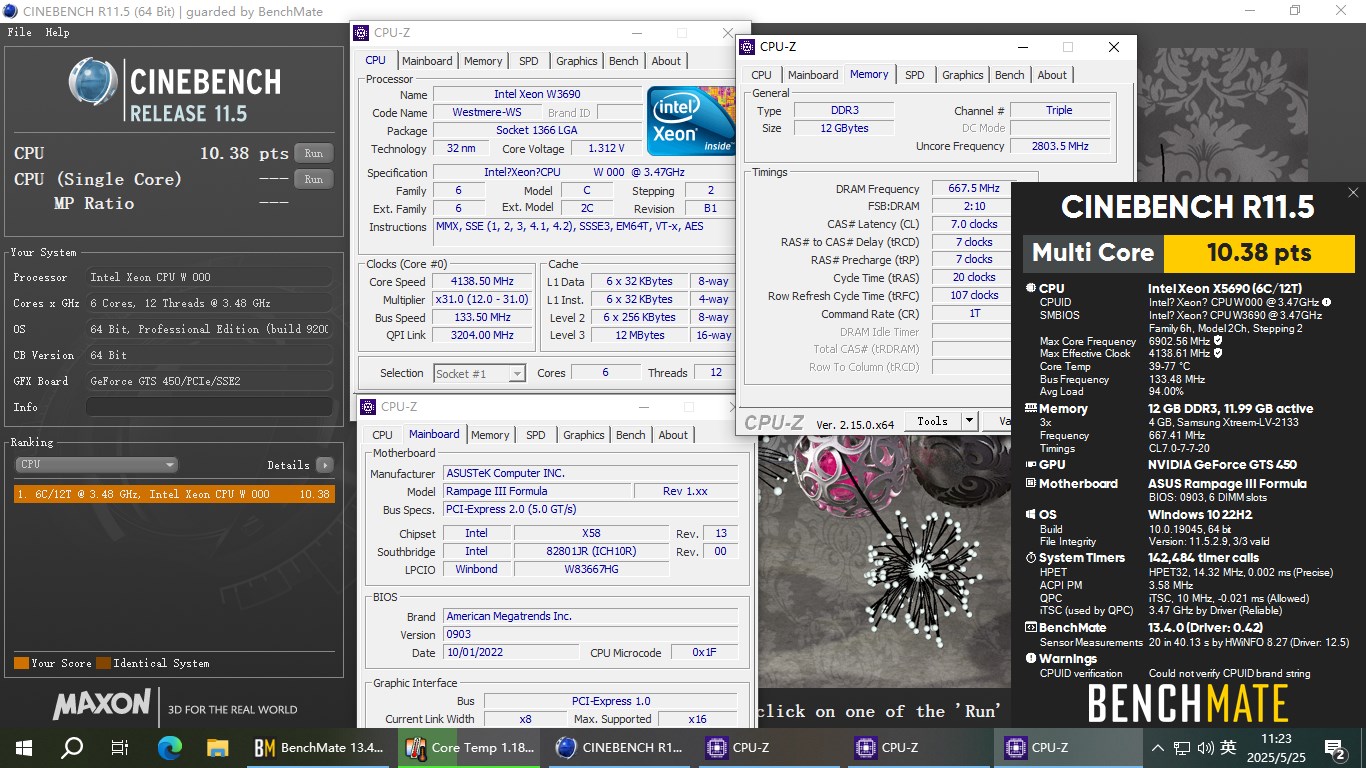Open the taskbar clock and date
Screen dimensions: 1366x768
[x=1278, y=748]
